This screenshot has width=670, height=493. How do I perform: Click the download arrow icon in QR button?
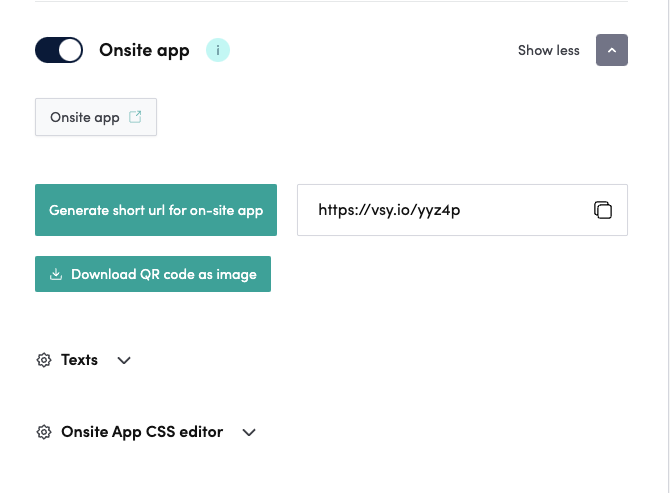pos(56,274)
